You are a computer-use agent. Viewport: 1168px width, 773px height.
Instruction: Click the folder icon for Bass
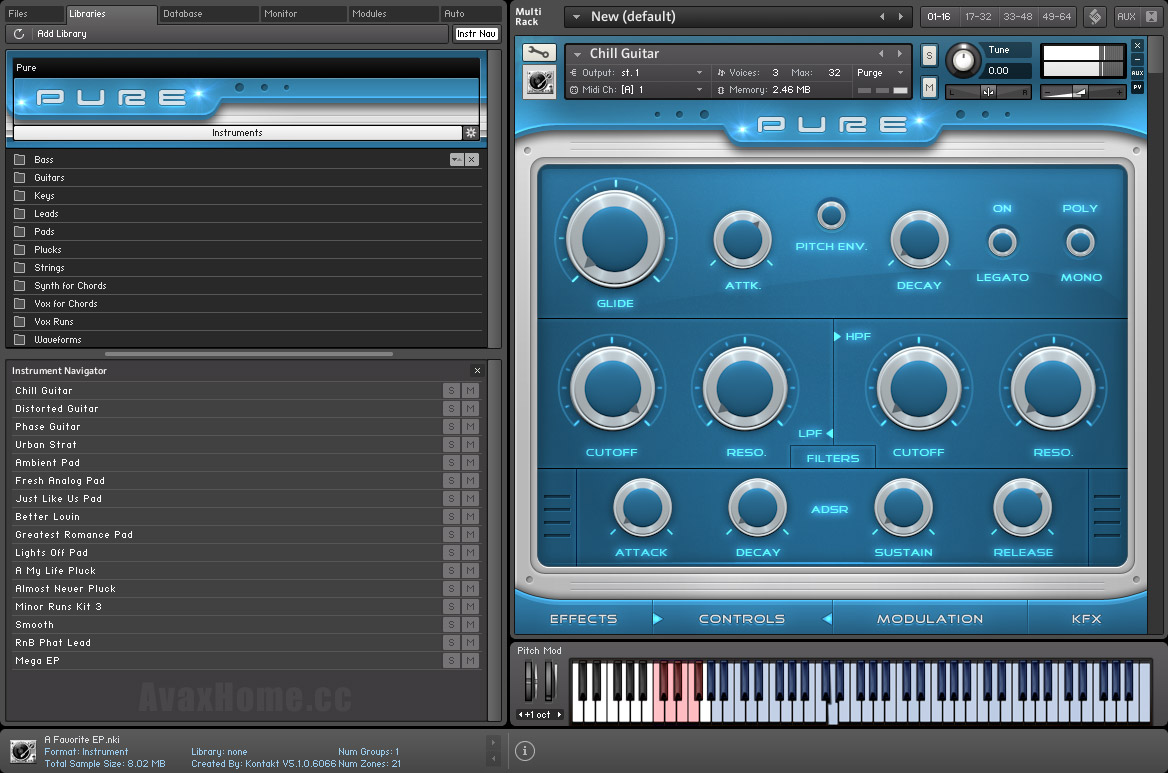pyautogui.click(x=20, y=159)
